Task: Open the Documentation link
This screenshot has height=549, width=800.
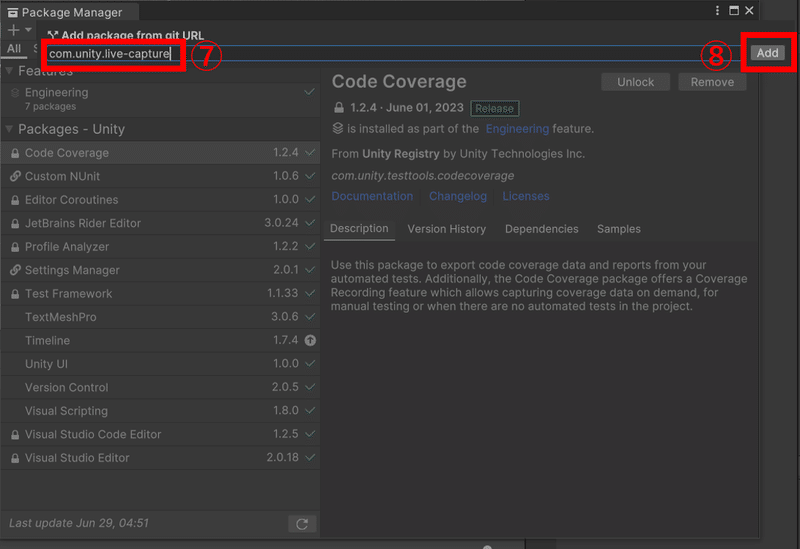Action: click(x=372, y=196)
